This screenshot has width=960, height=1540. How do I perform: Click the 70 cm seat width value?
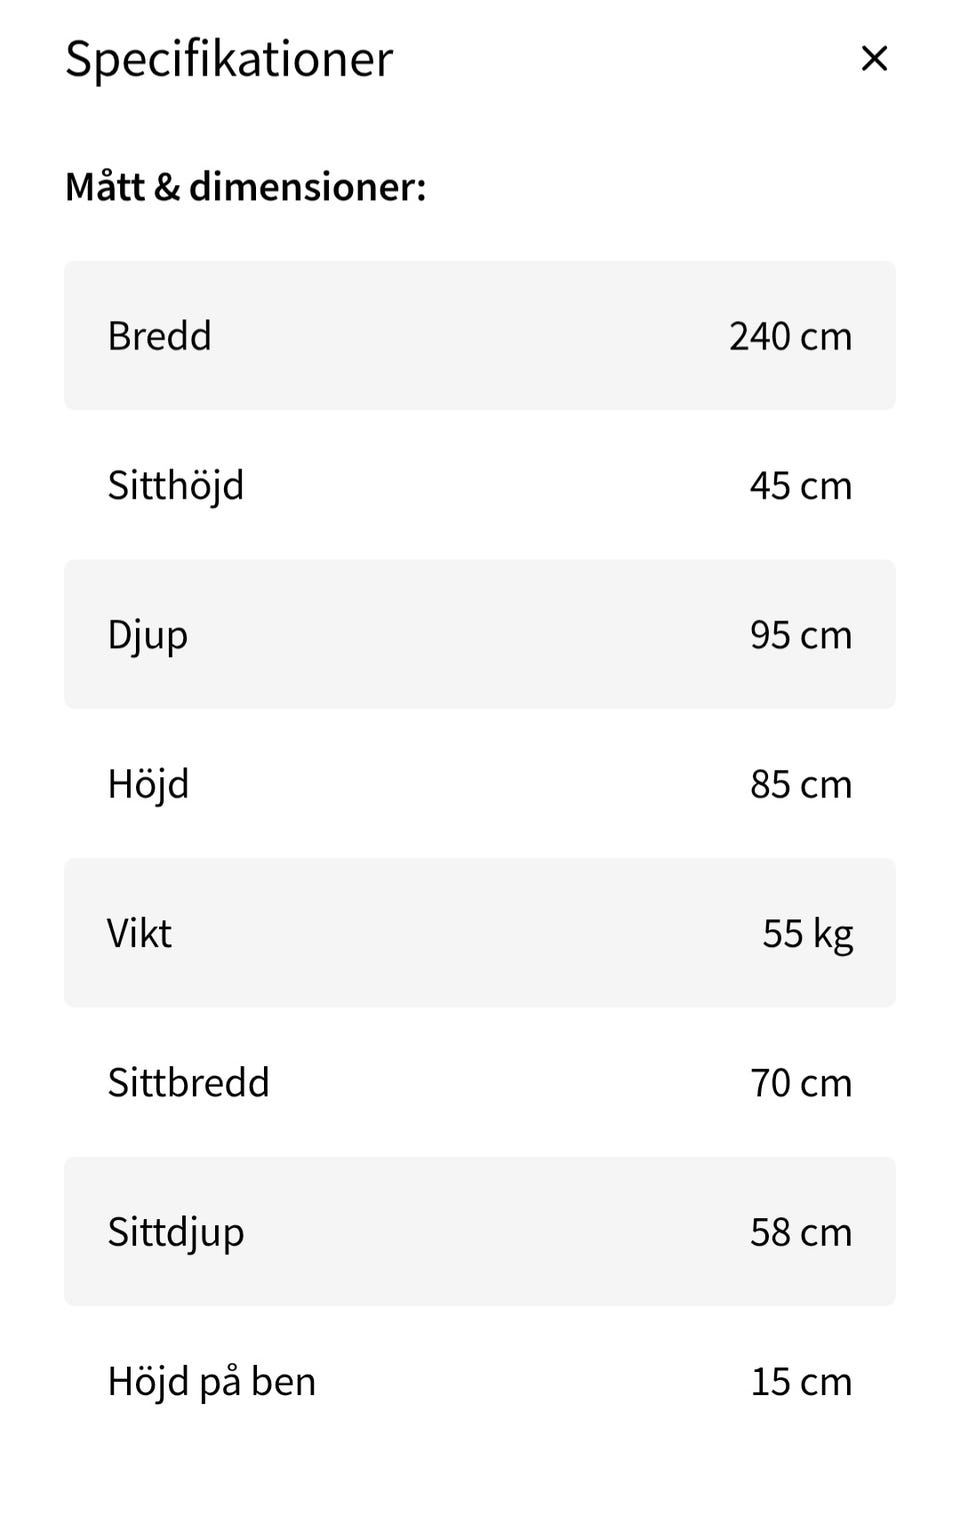pyautogui.click(x=800, y=1083)
